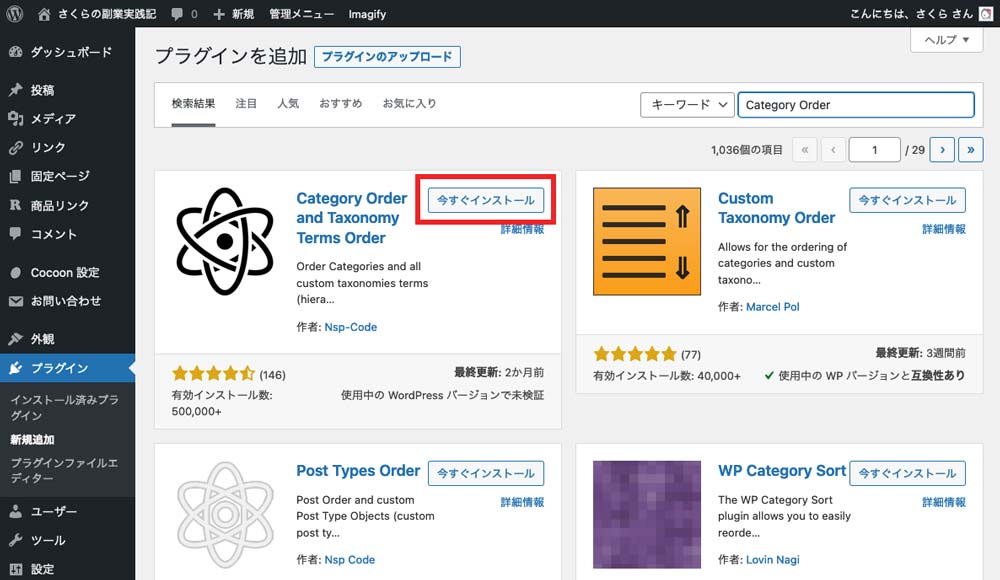Click the コメント speech bubble icon
The width and height of the screenshot is (1000, 580).
(x=16, y=234)
